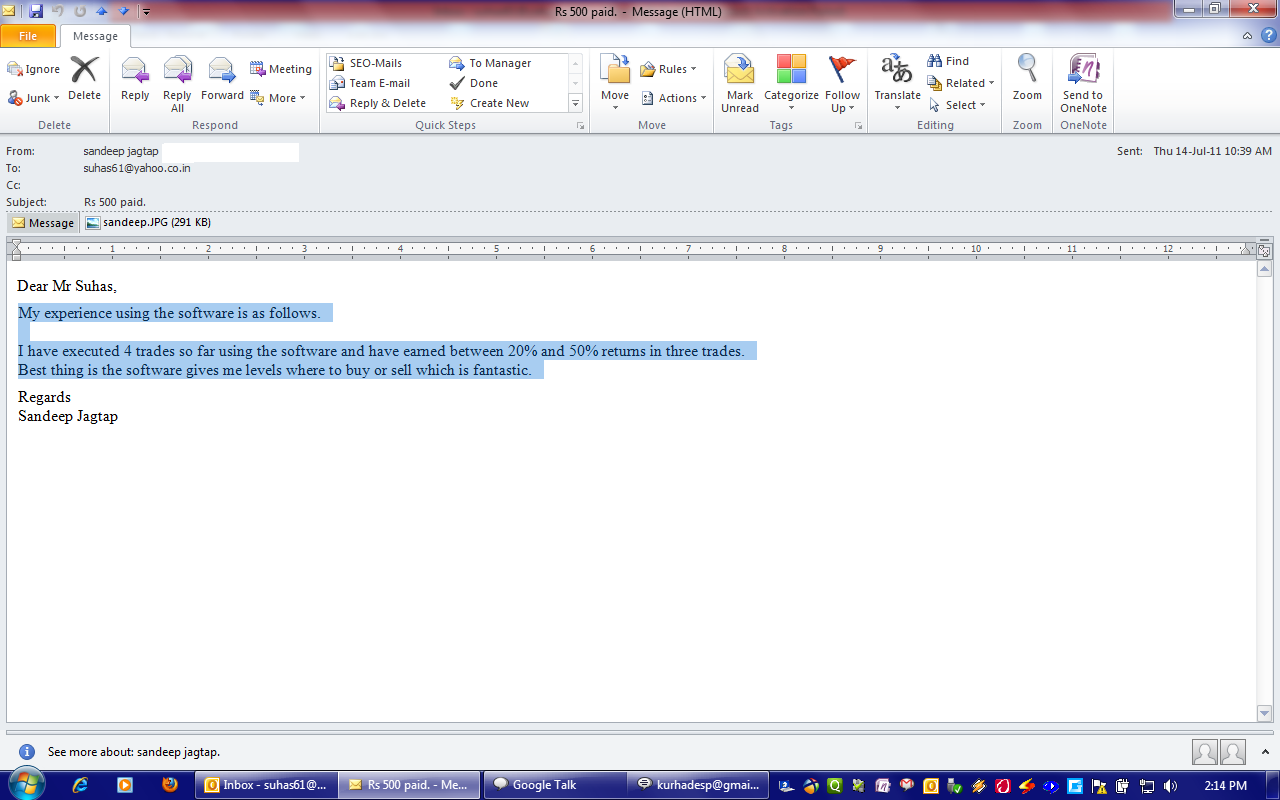Switch to Google Talk taskbar window
Viewport: 1280px width, 800px height.
tap(553, 785)
